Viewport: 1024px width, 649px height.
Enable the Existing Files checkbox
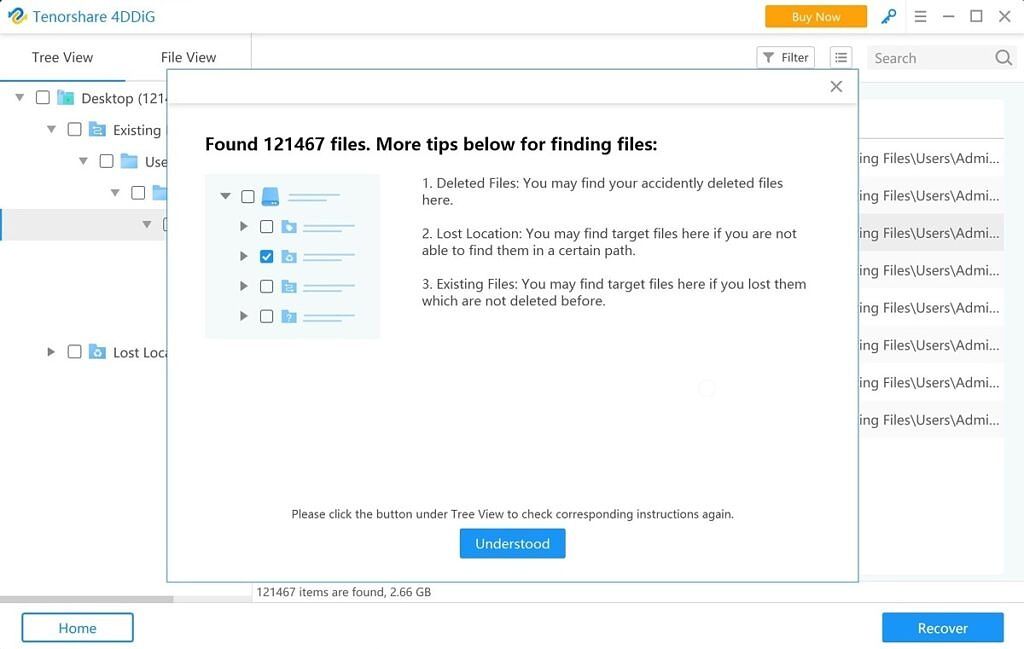click(72, 129)
